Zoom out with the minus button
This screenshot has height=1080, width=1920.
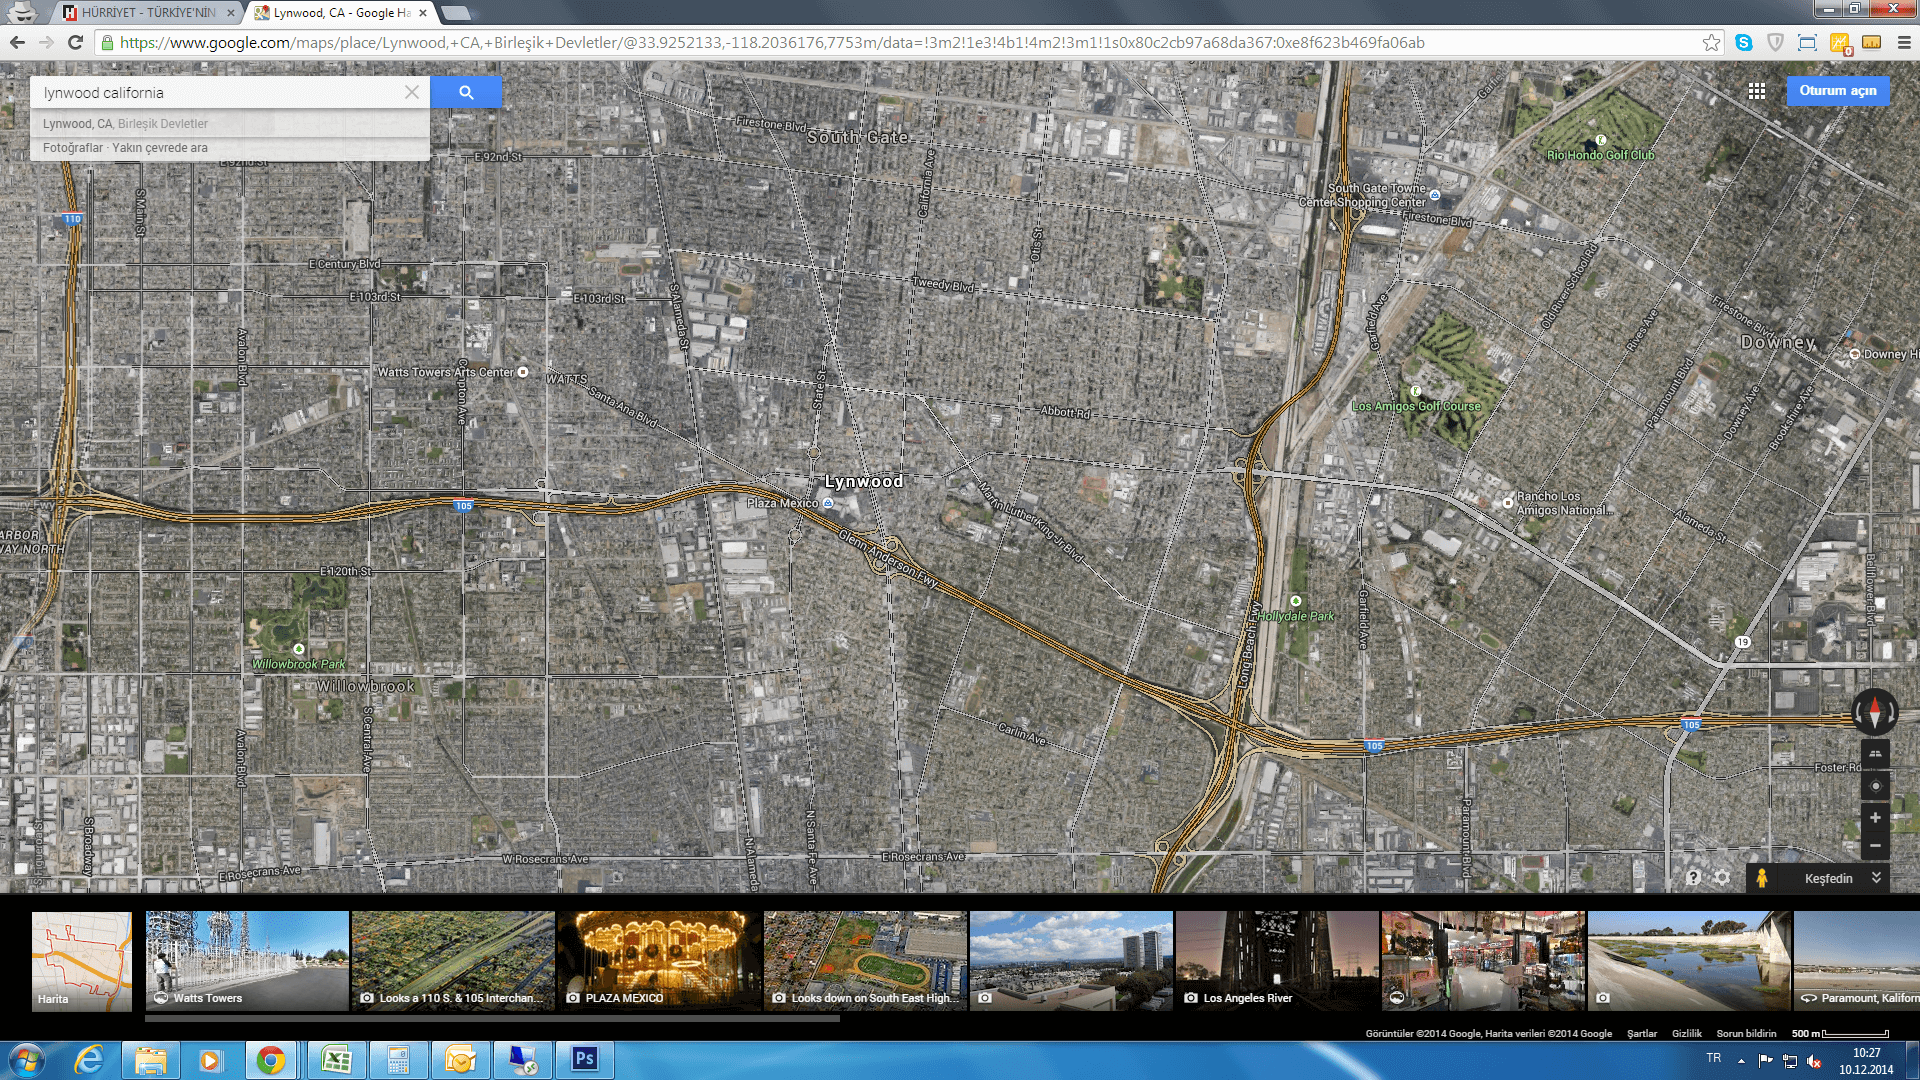click(1875, 846)
